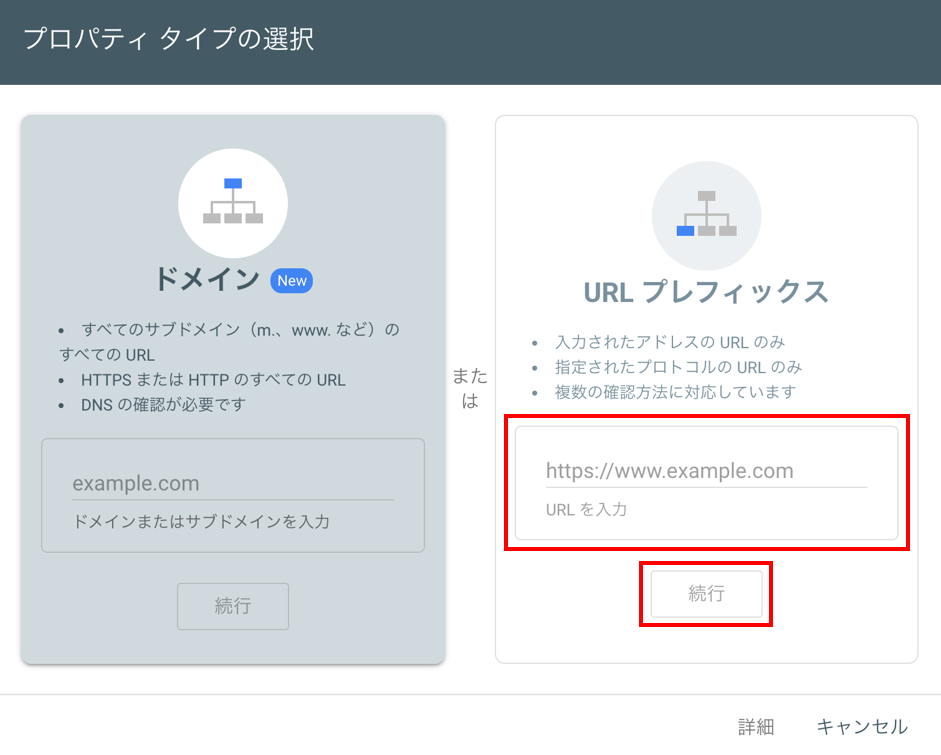
Task: Open the 詳細 link at bottom right
Action: [x=757, y=727]
